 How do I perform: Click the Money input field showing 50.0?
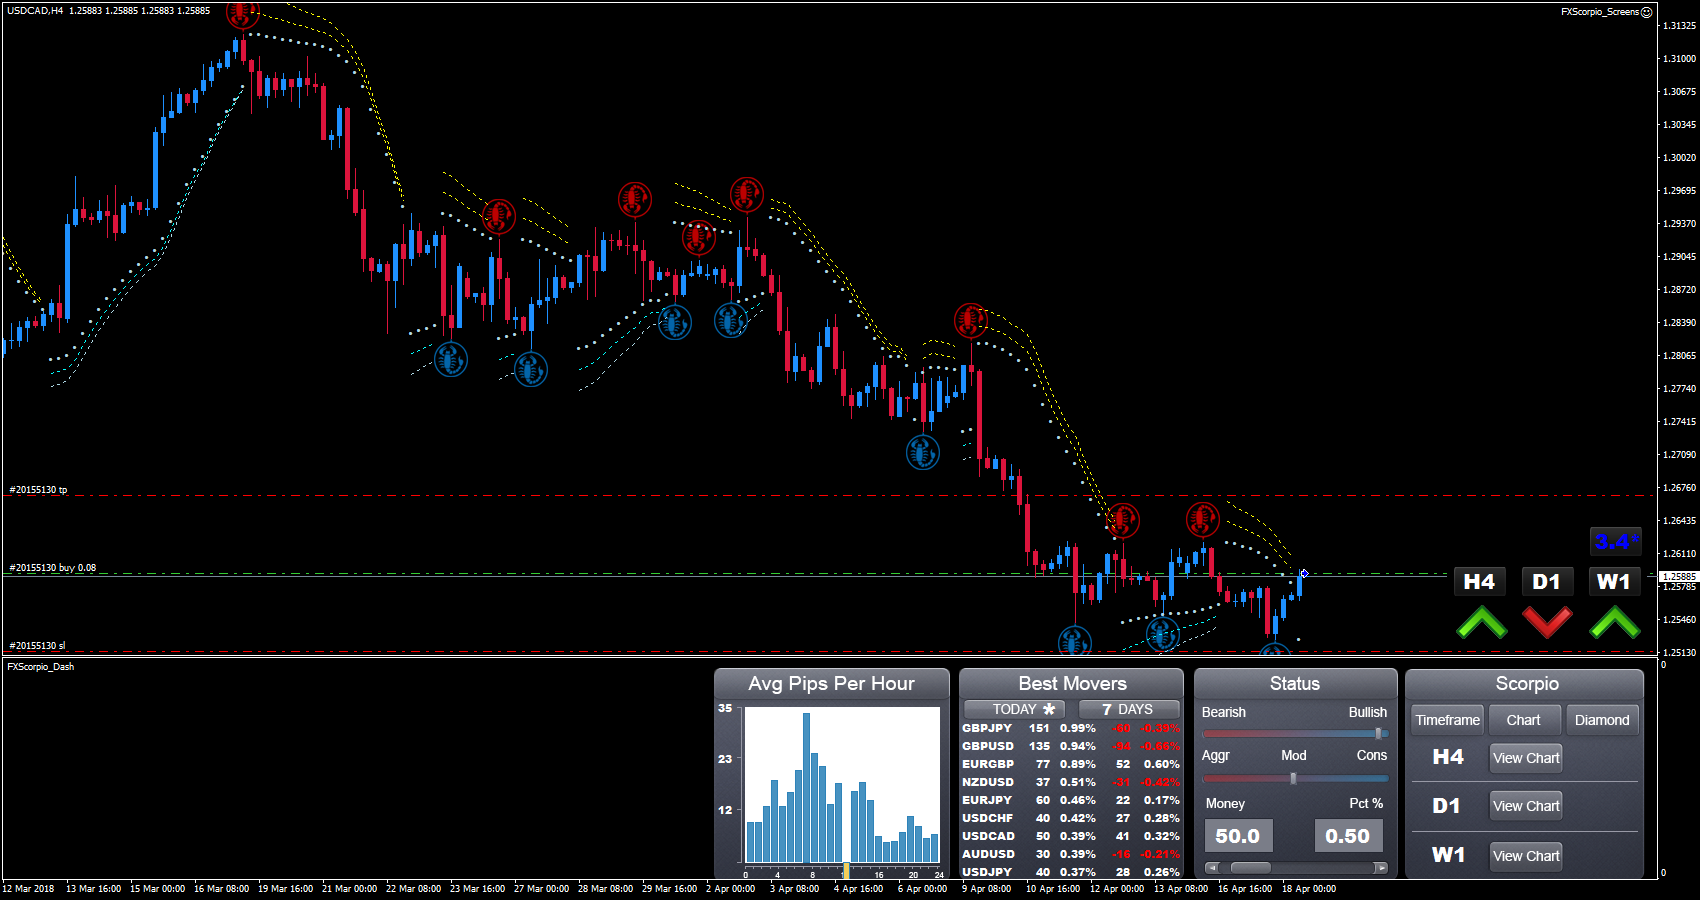pos(1238,836)
